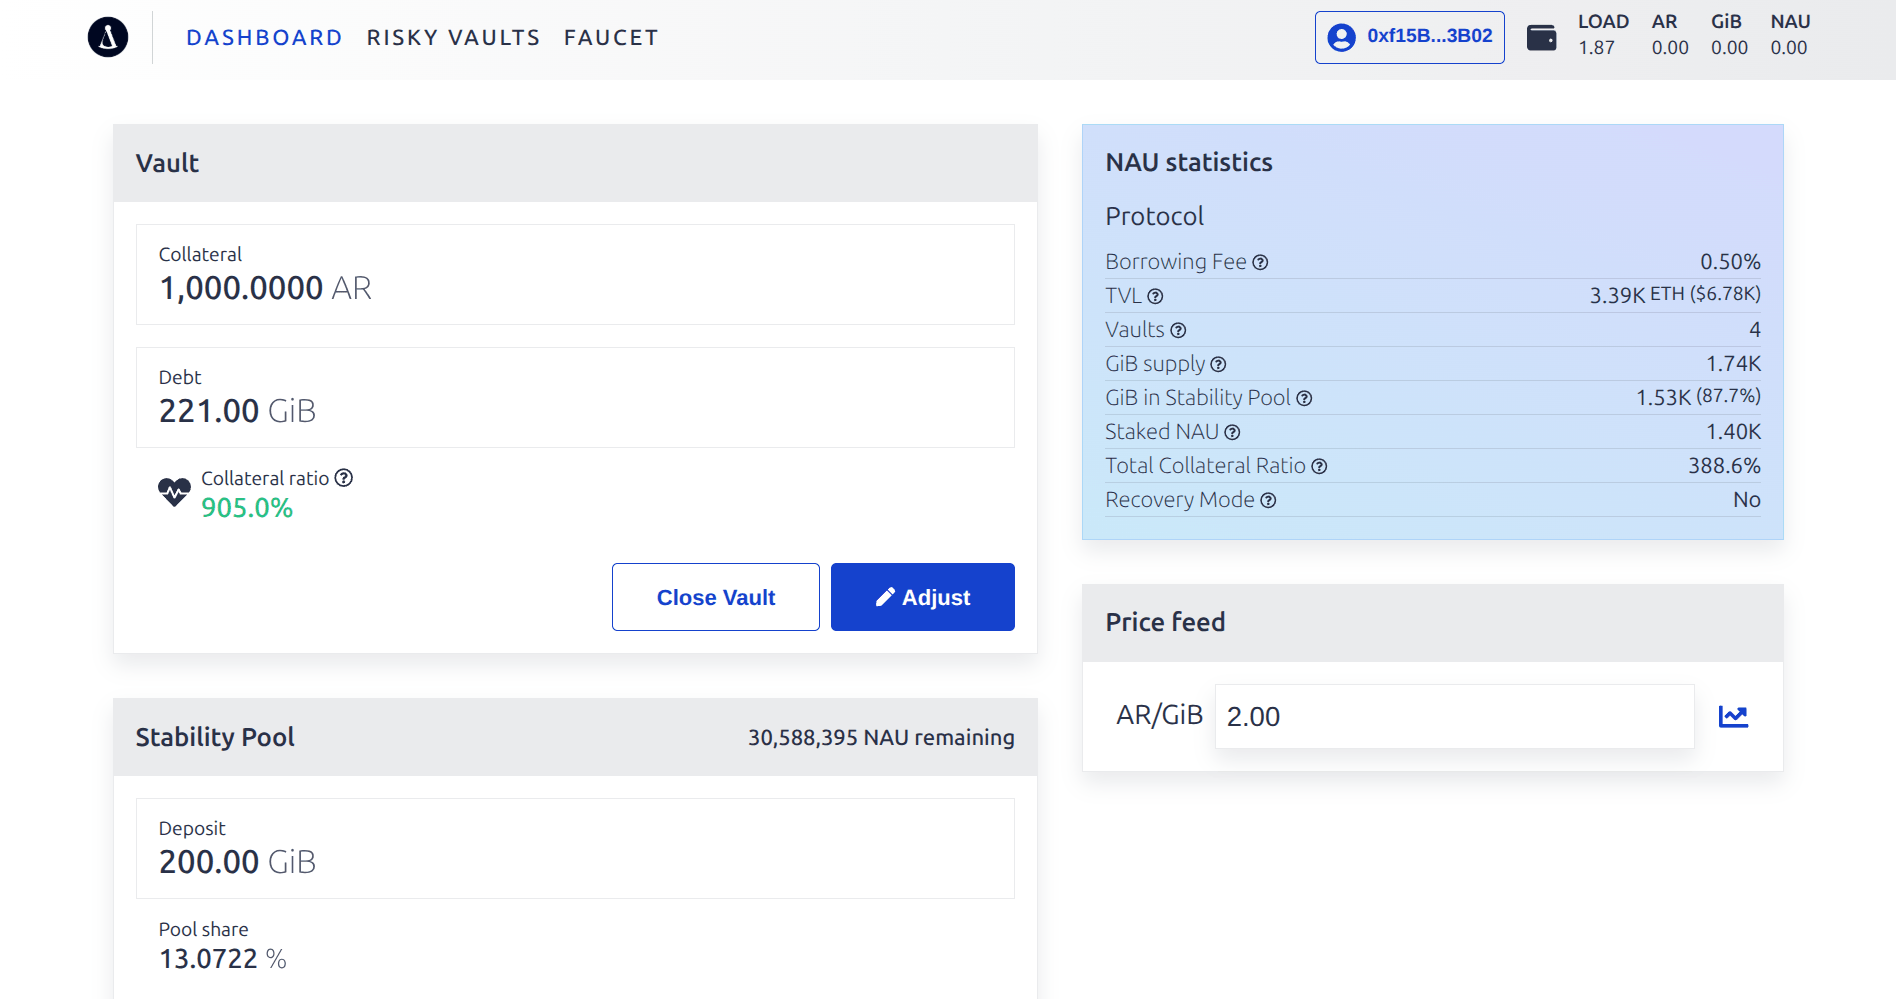Click the price feed chart icon
Screen dimensions: 1896x999
coord(1733,716)
